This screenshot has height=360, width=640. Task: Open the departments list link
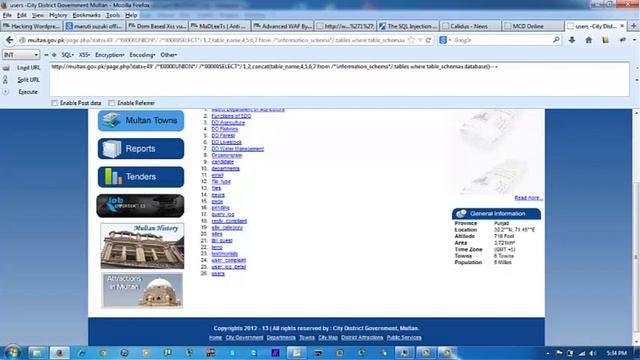click(225, 168)
